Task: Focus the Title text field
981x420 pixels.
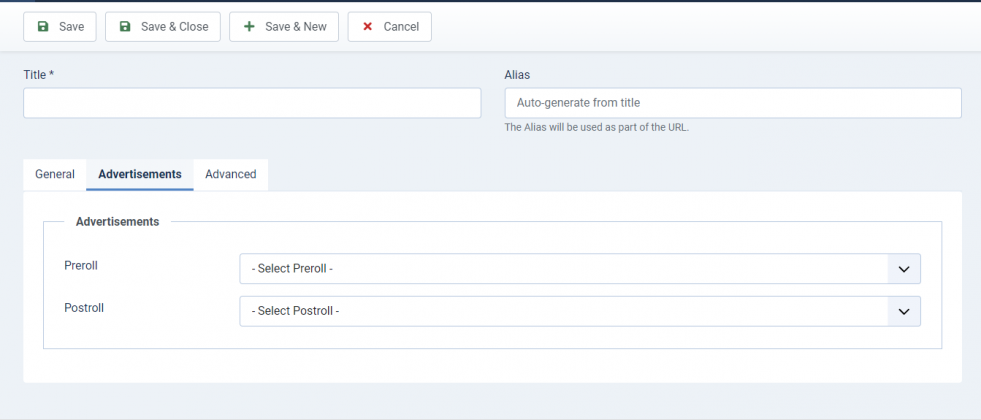Action: pos(252,103)
